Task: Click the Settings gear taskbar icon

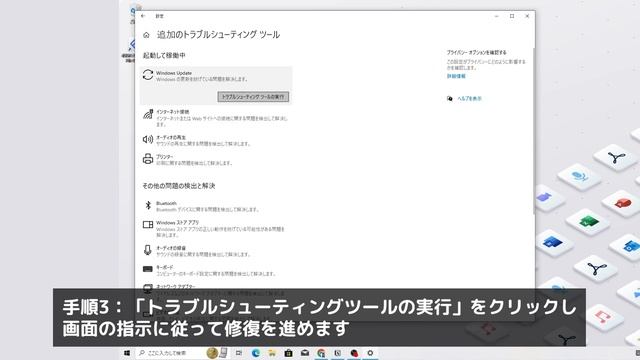Action: pyautogui.click(x=370, y=353)
